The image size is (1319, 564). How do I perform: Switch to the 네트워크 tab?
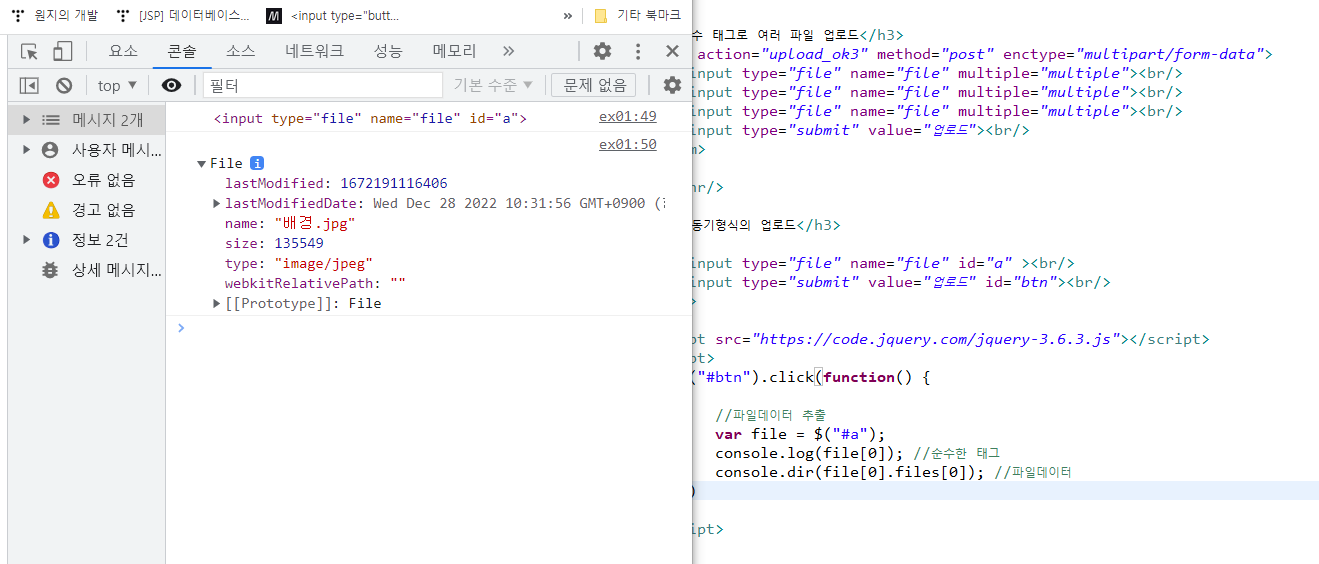click(314, 51)
